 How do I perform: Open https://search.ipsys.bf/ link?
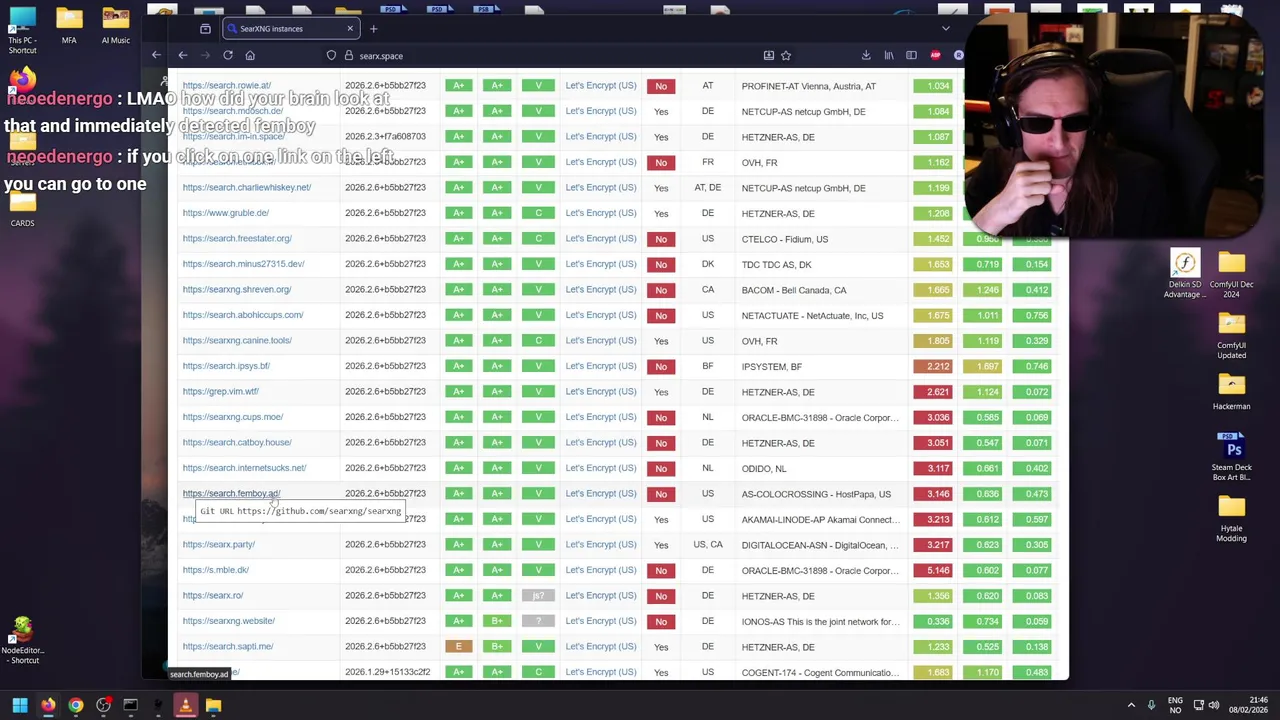tap(226, 366)
